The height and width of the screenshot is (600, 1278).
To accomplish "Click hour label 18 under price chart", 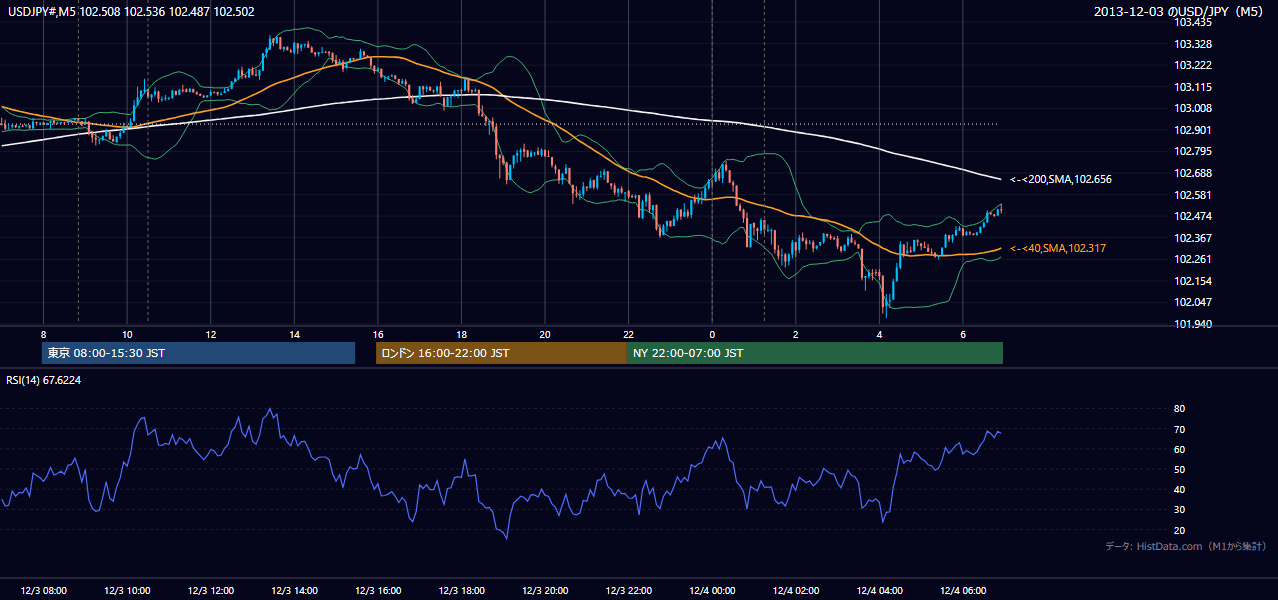I will (461, 334).
